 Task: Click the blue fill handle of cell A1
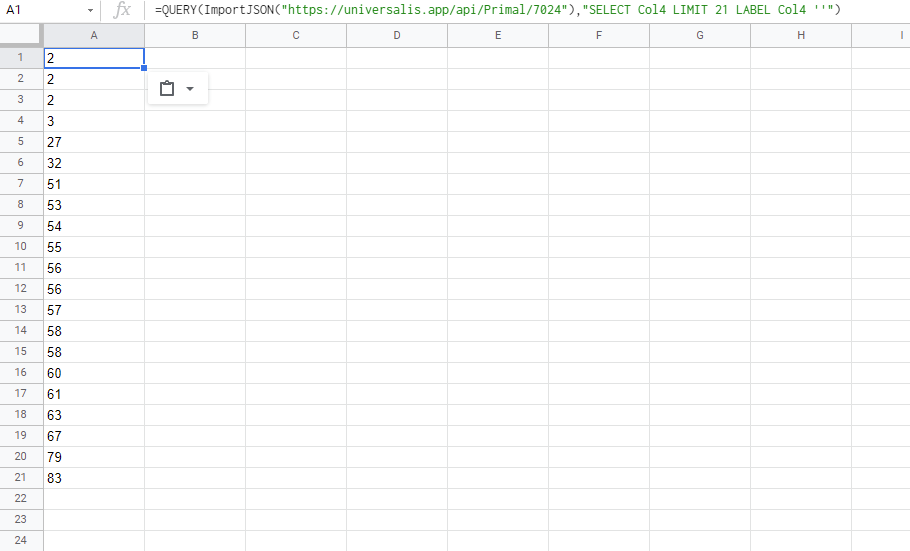[x=144, y=68]
